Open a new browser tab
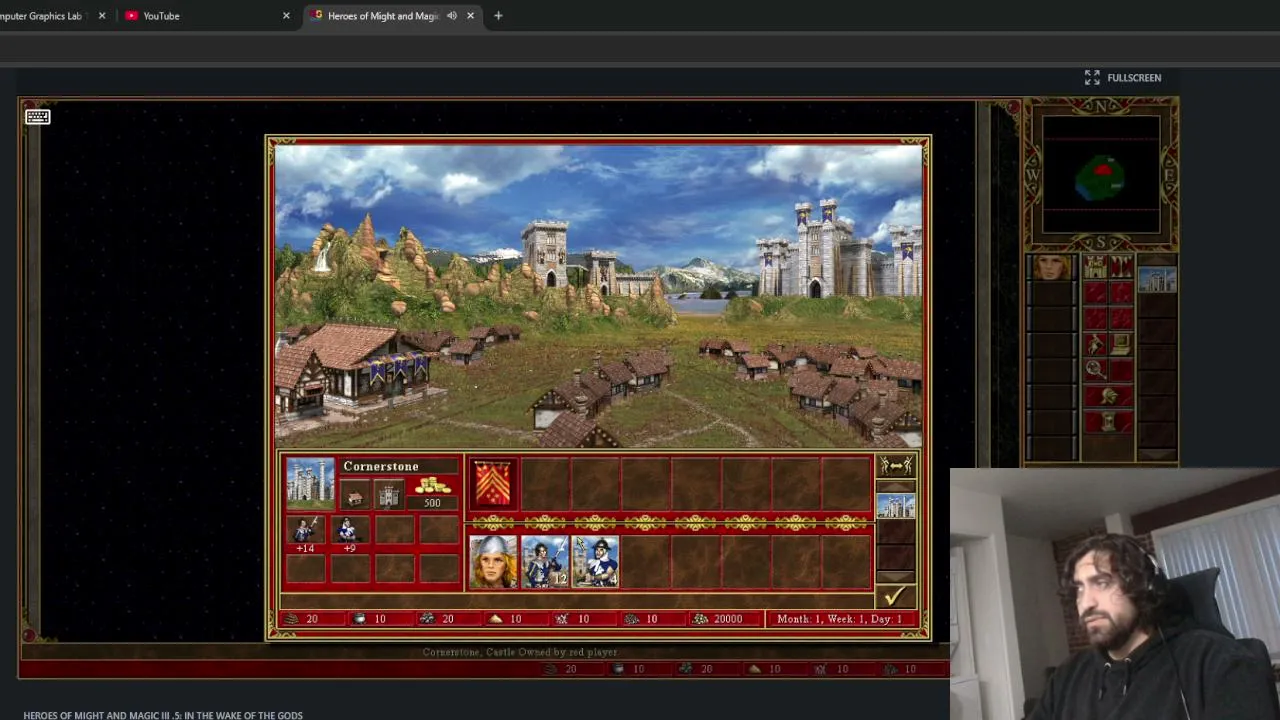 pos(498,16)
